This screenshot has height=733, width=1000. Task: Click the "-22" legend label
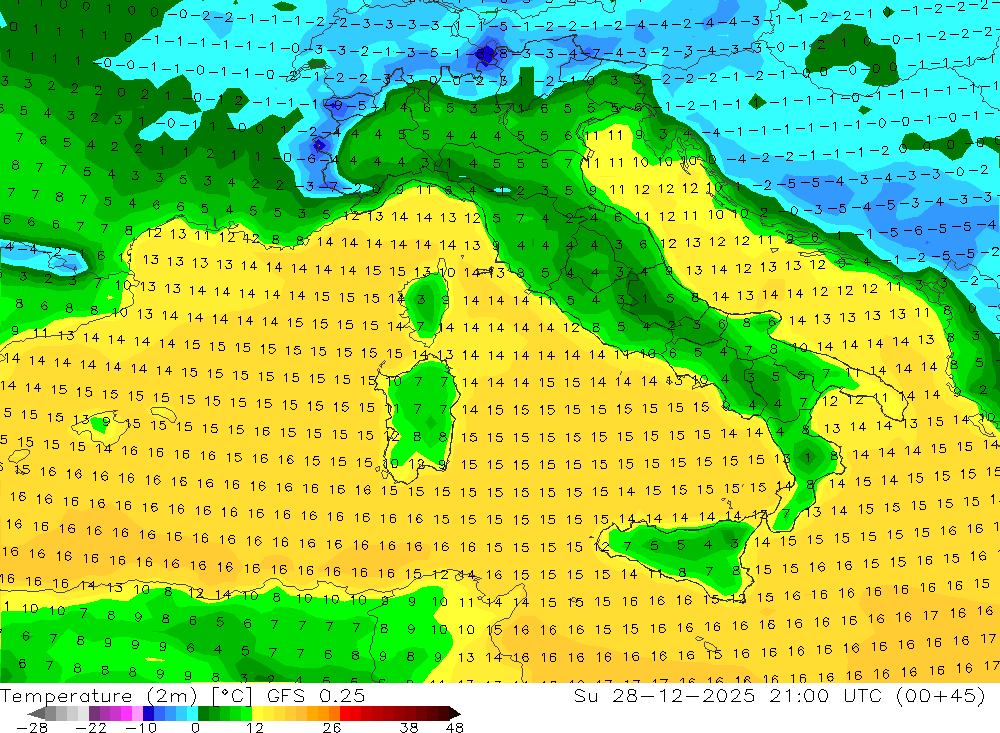pos(91,728)
